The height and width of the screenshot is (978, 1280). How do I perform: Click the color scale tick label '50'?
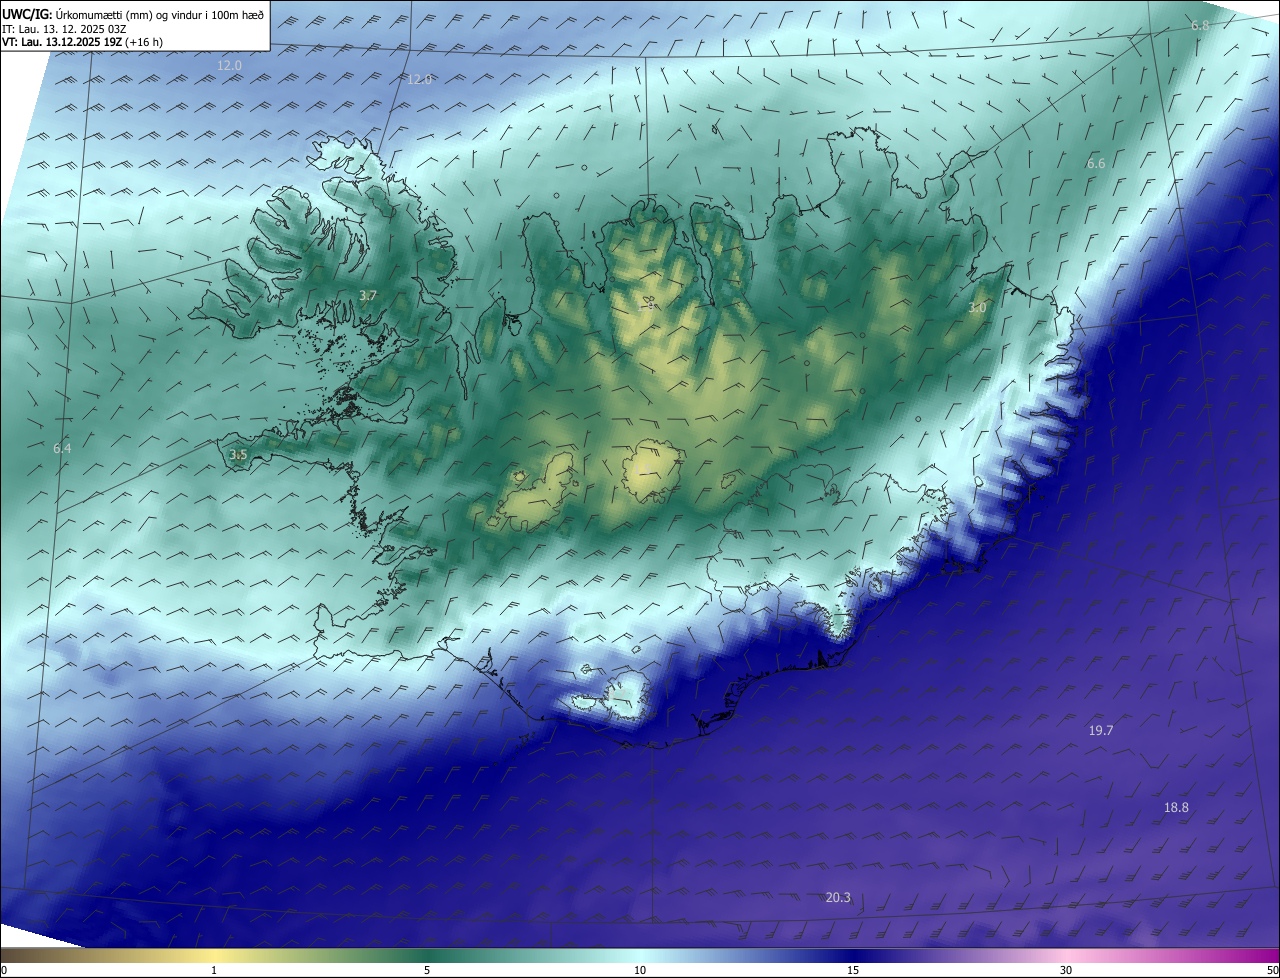pos(1272,970)
